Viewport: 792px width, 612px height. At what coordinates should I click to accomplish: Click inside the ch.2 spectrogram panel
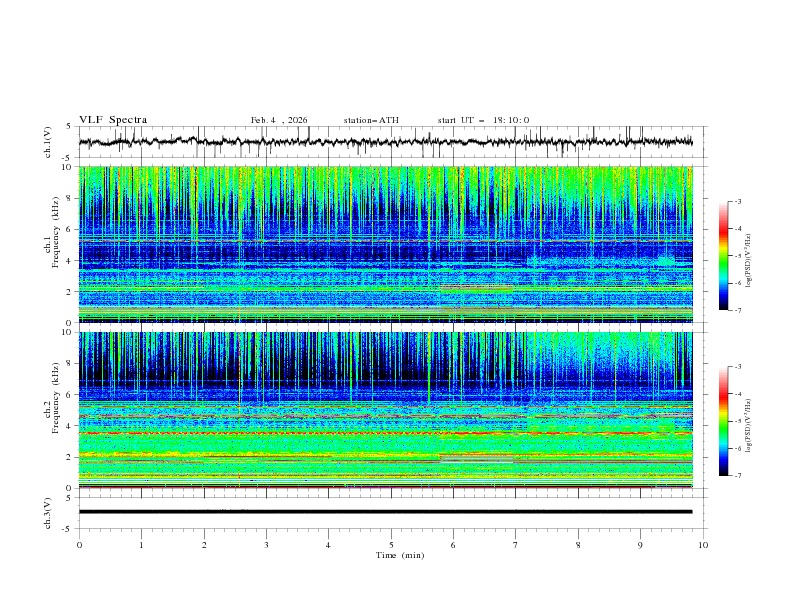(x=385, y=410)
